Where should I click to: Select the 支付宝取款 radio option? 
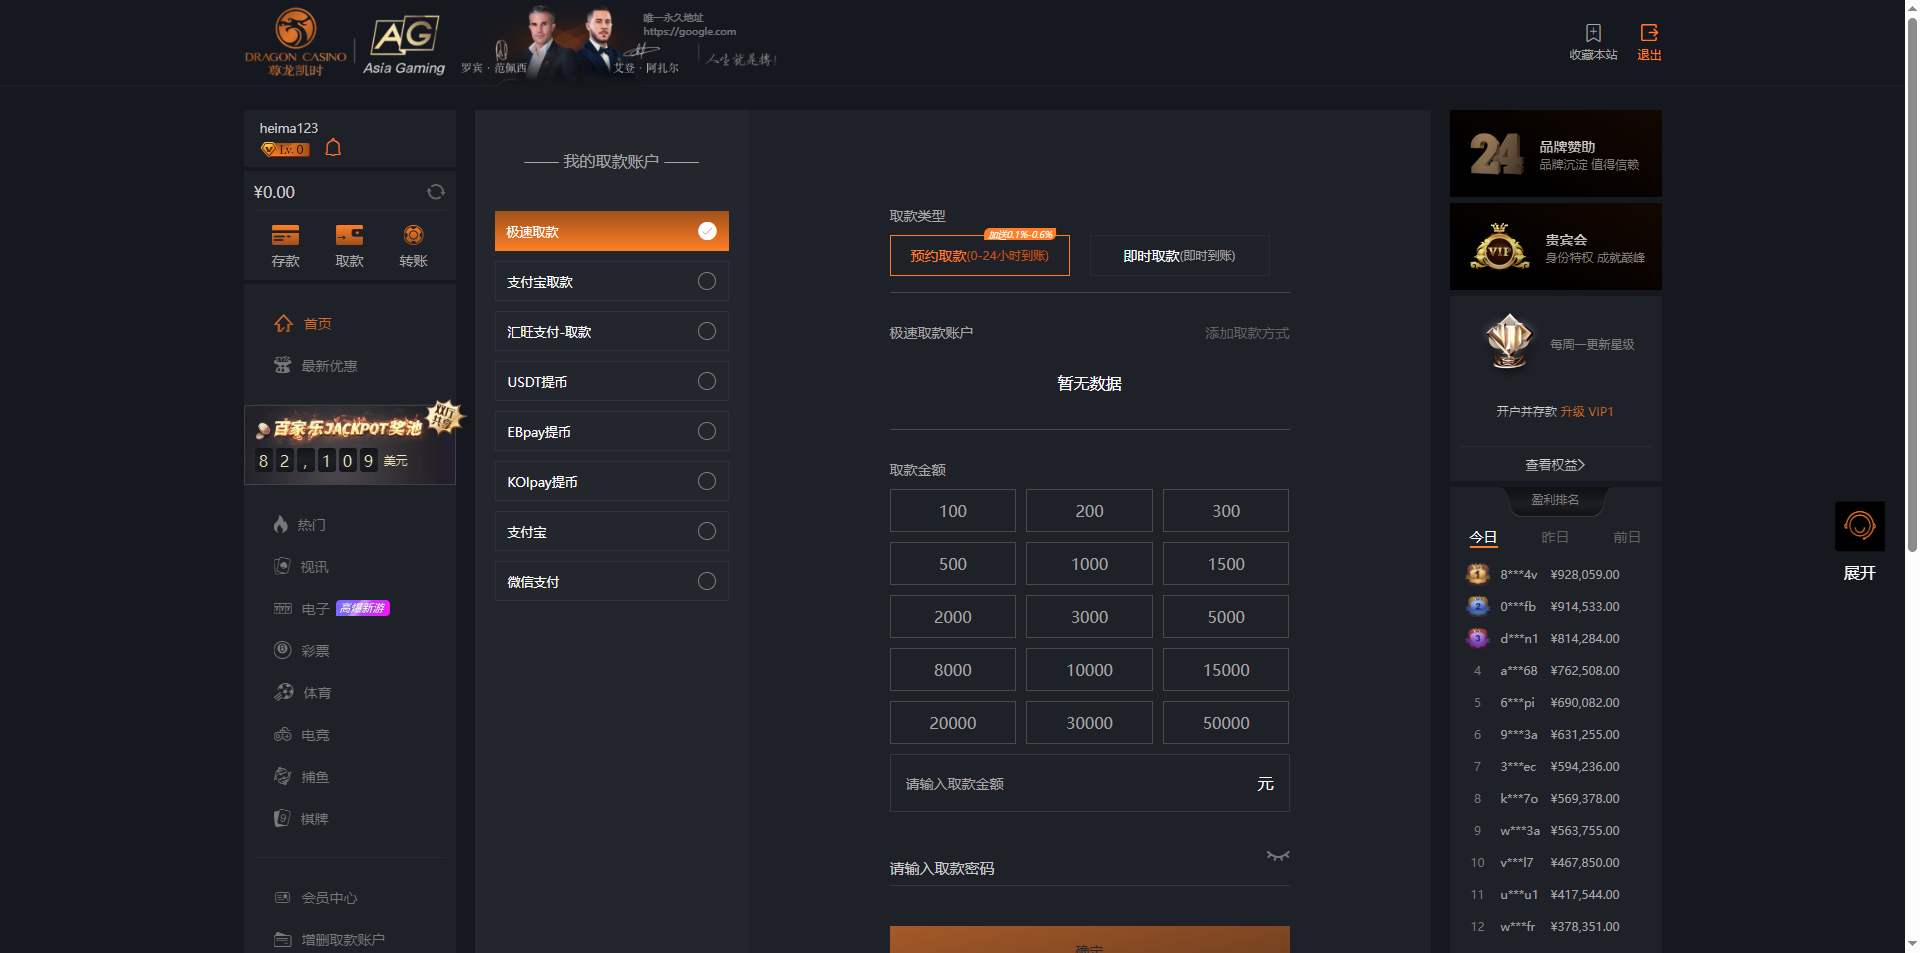pos(706,282)
